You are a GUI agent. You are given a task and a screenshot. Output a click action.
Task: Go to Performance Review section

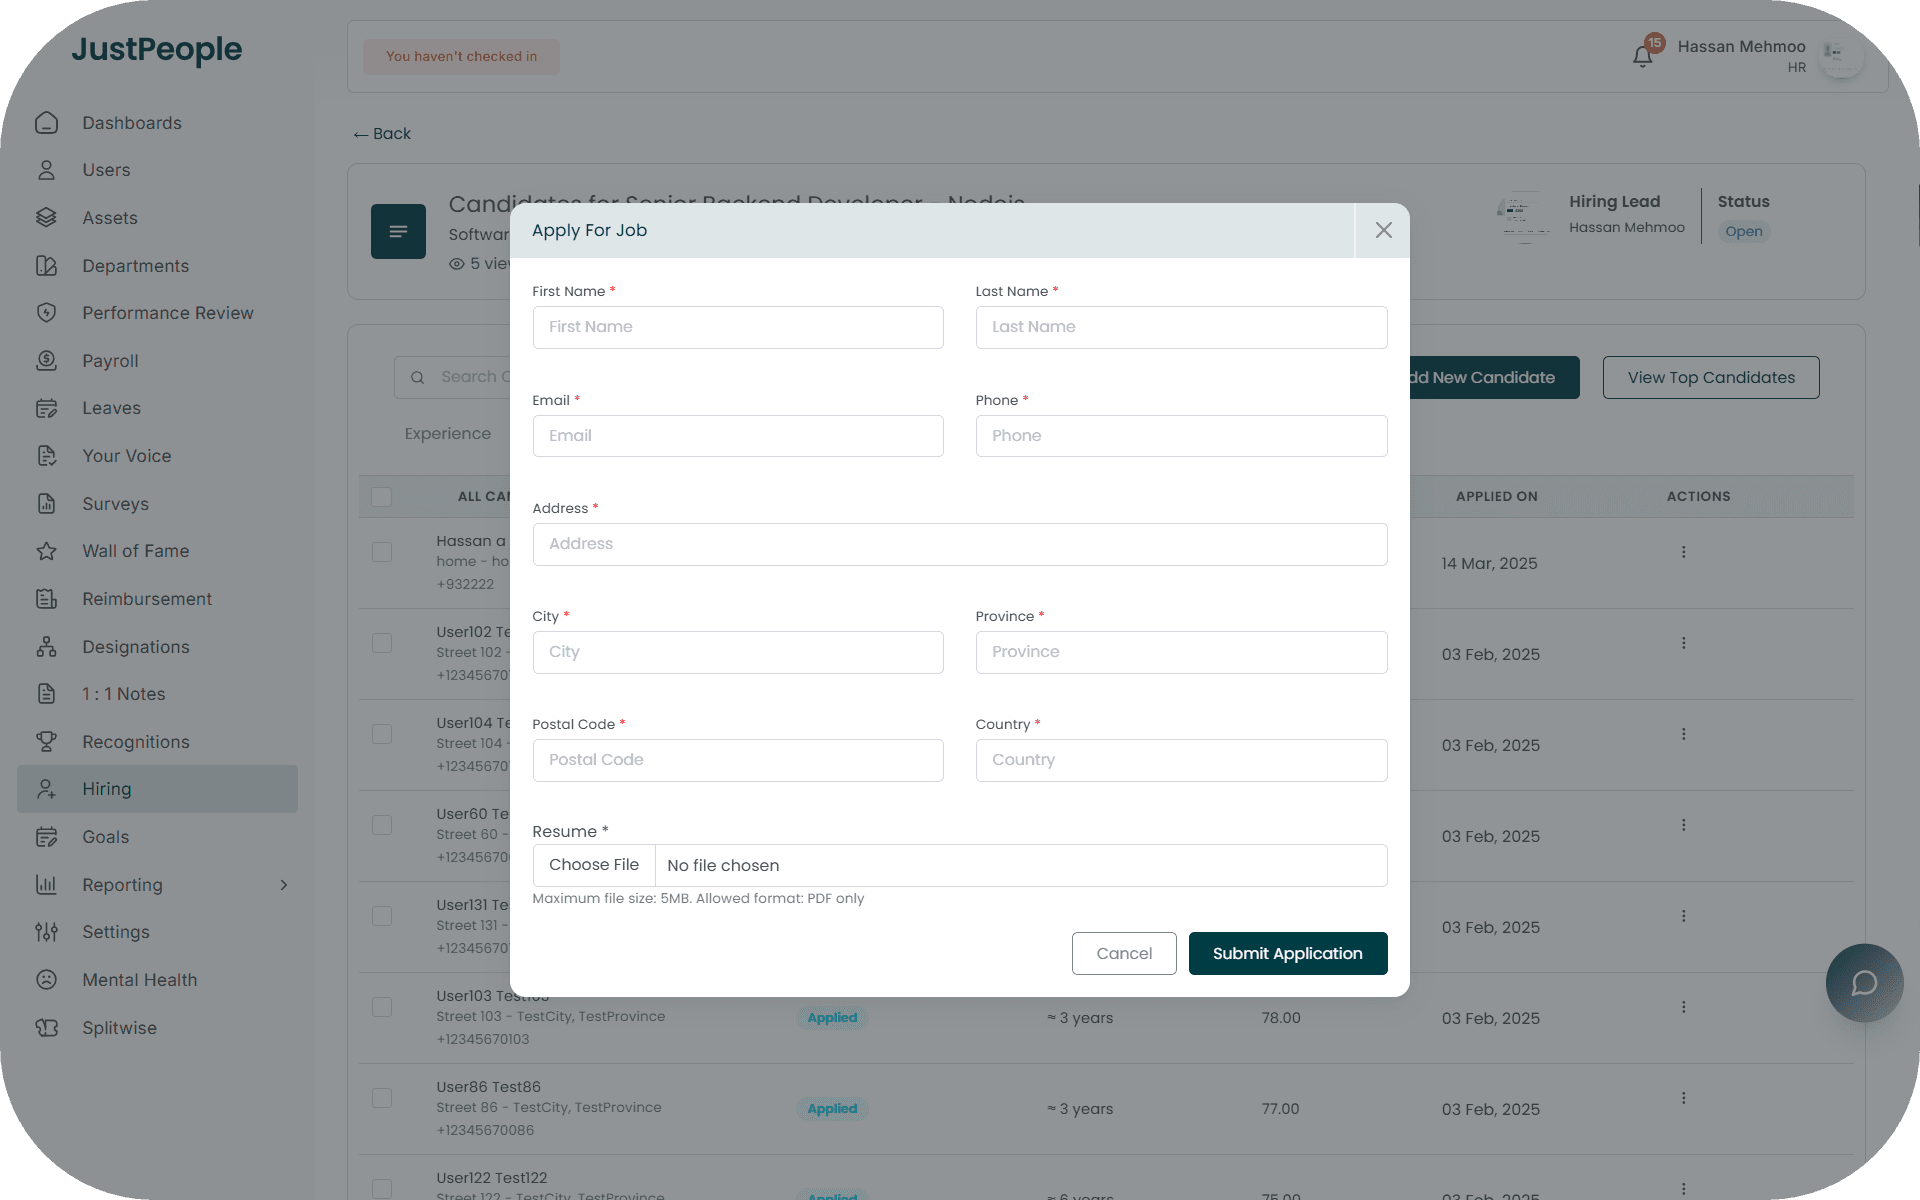point(167,313)
